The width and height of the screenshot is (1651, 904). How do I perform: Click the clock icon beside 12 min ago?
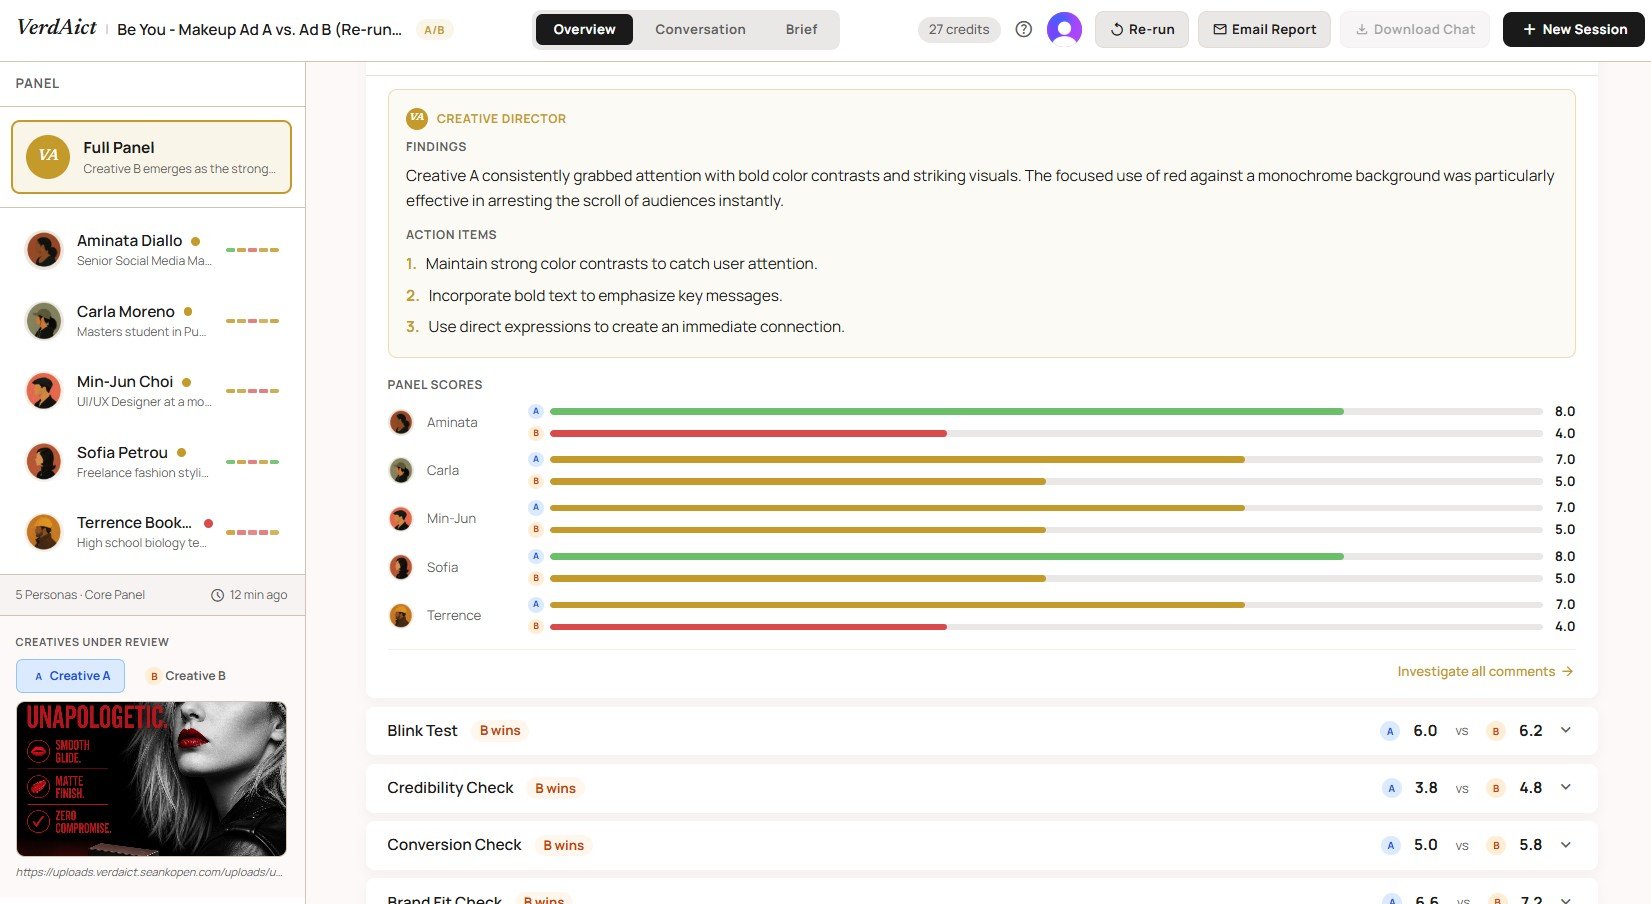(217, 595)
